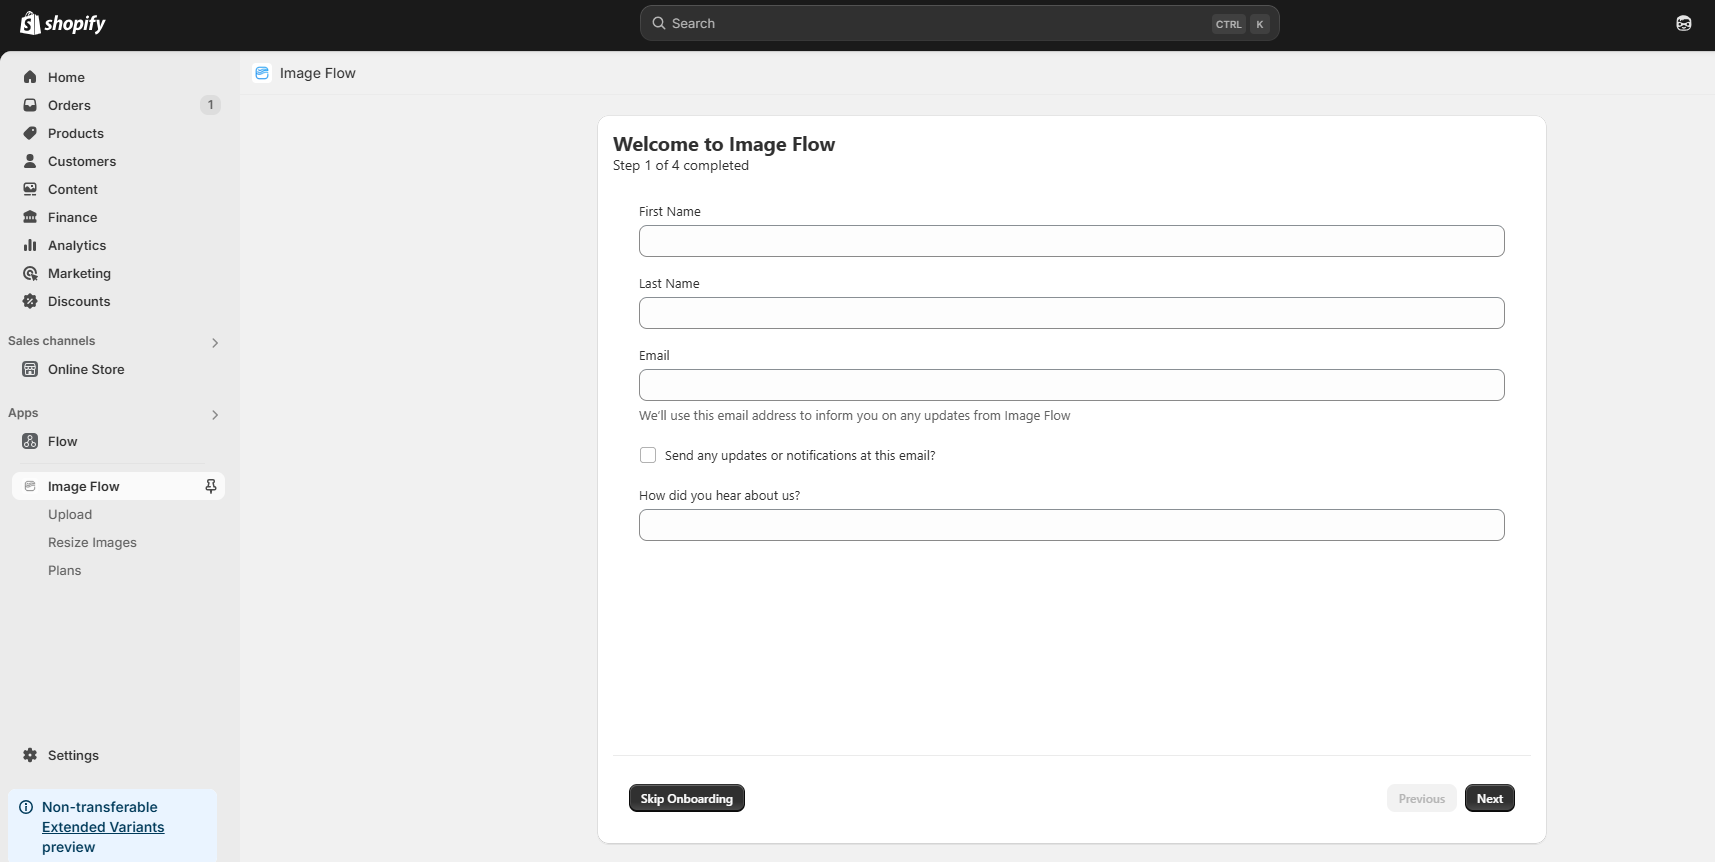Open the Marketing menu item
Image resolution: width=1715 pixels, height=862 pixels.
tap(120, 273)
